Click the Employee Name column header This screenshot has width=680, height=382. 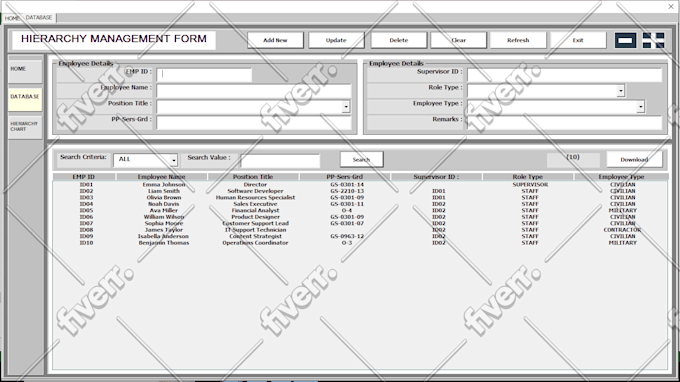(x=161, y=177)
